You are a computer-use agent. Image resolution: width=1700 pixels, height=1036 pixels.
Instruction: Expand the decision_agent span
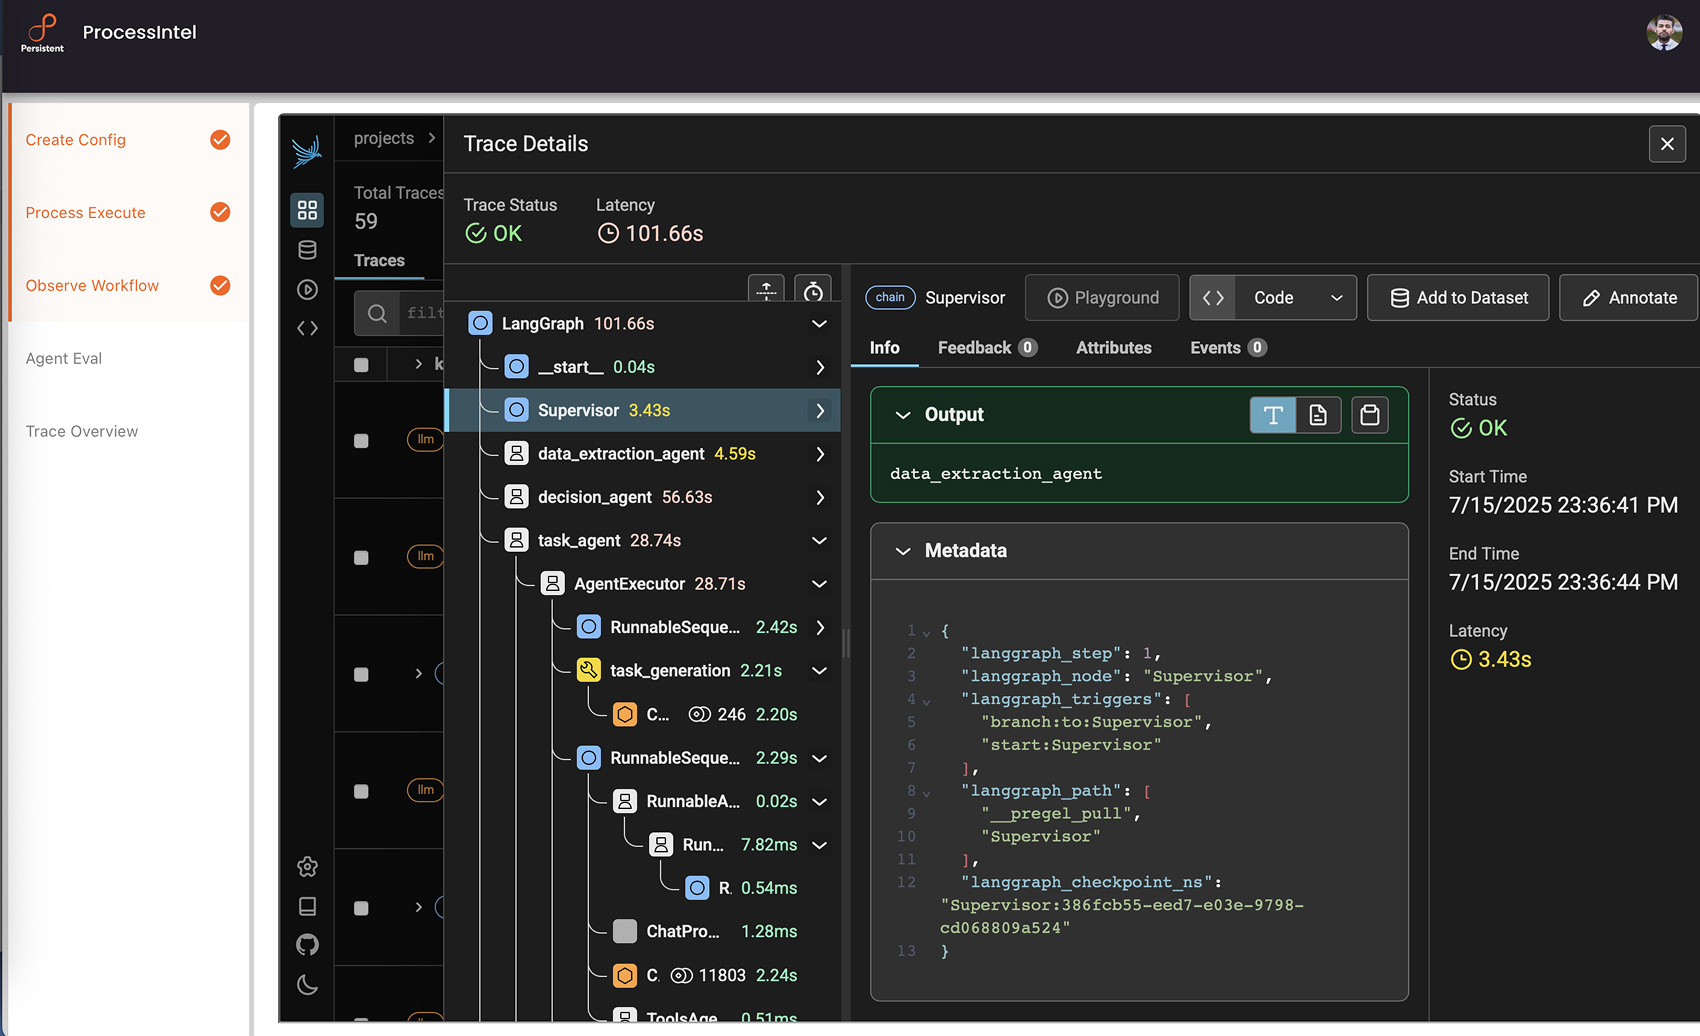[x=819, y=497]
